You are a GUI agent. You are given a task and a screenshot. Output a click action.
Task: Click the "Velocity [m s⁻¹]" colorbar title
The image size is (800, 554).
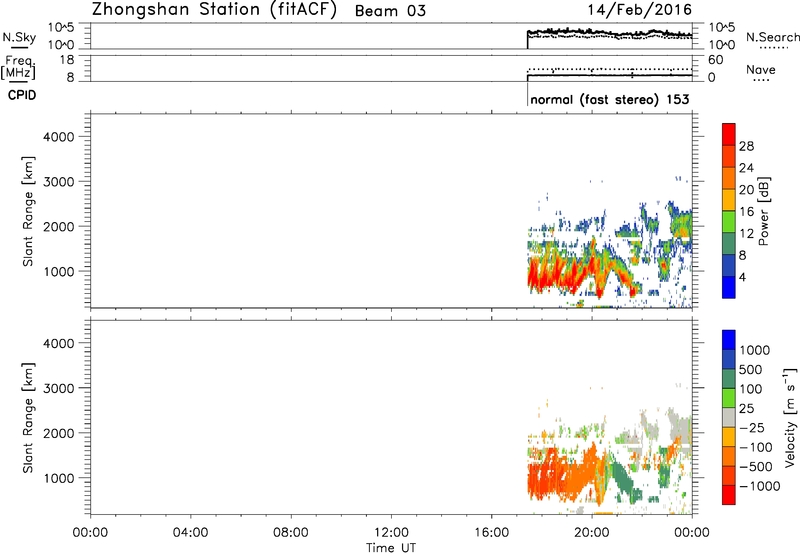pos(790,417)
